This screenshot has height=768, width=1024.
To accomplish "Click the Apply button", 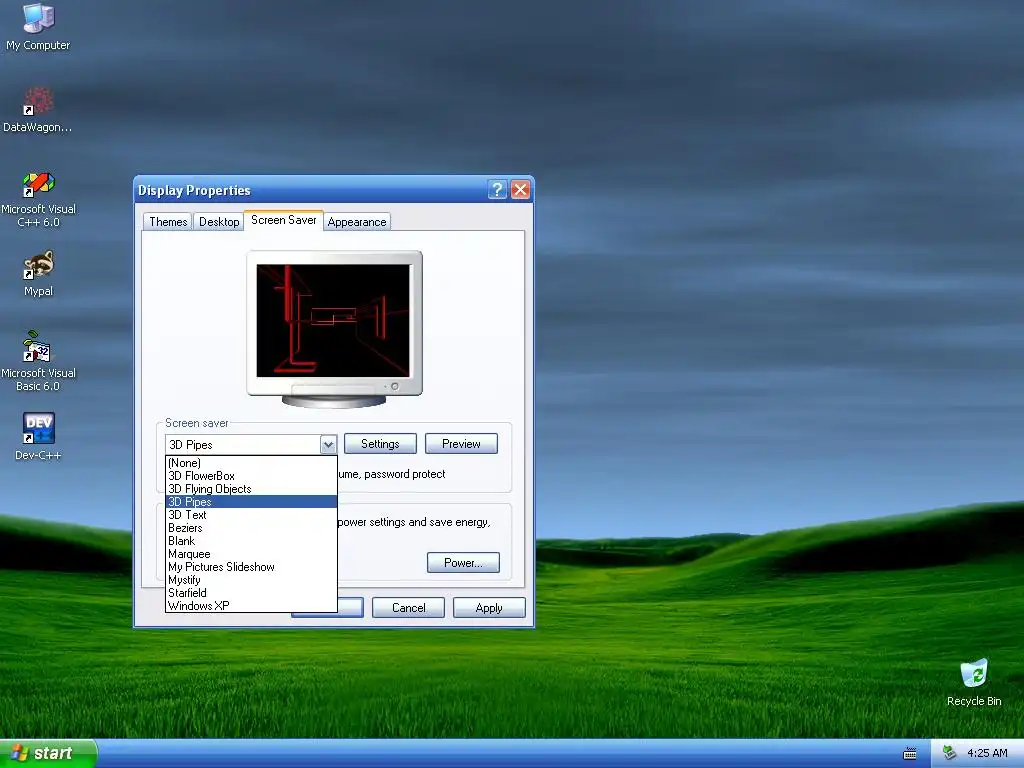I will pos(489,608).
